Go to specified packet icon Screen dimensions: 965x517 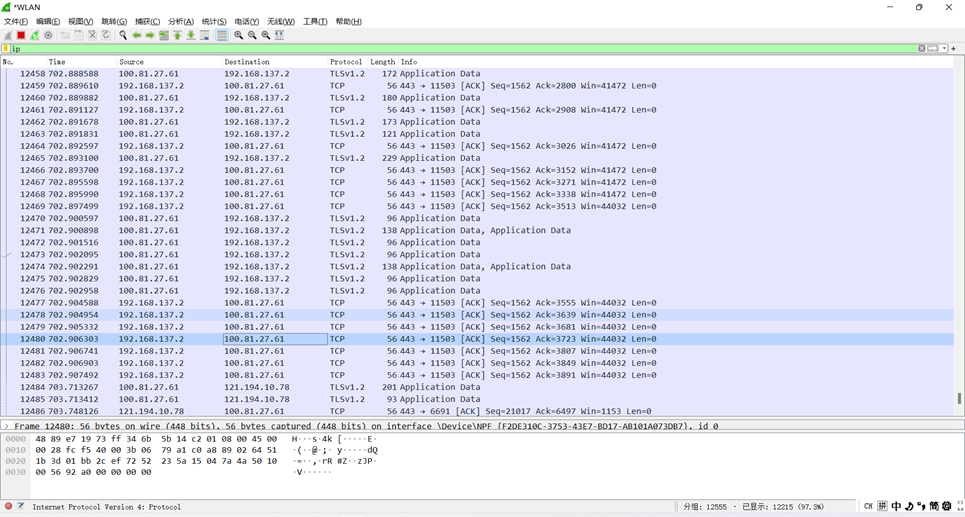click(x=164, y=35)
